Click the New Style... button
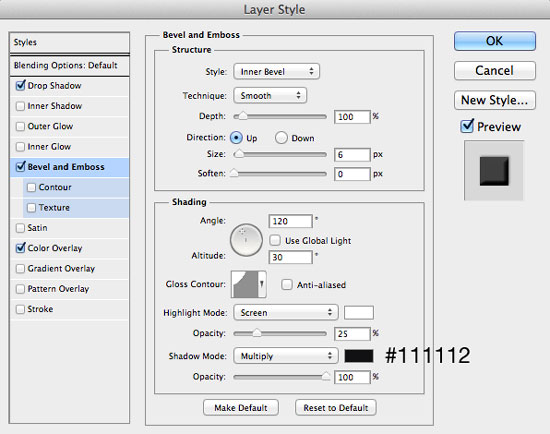This screenshot has width=550, height=434. point(495,100)
